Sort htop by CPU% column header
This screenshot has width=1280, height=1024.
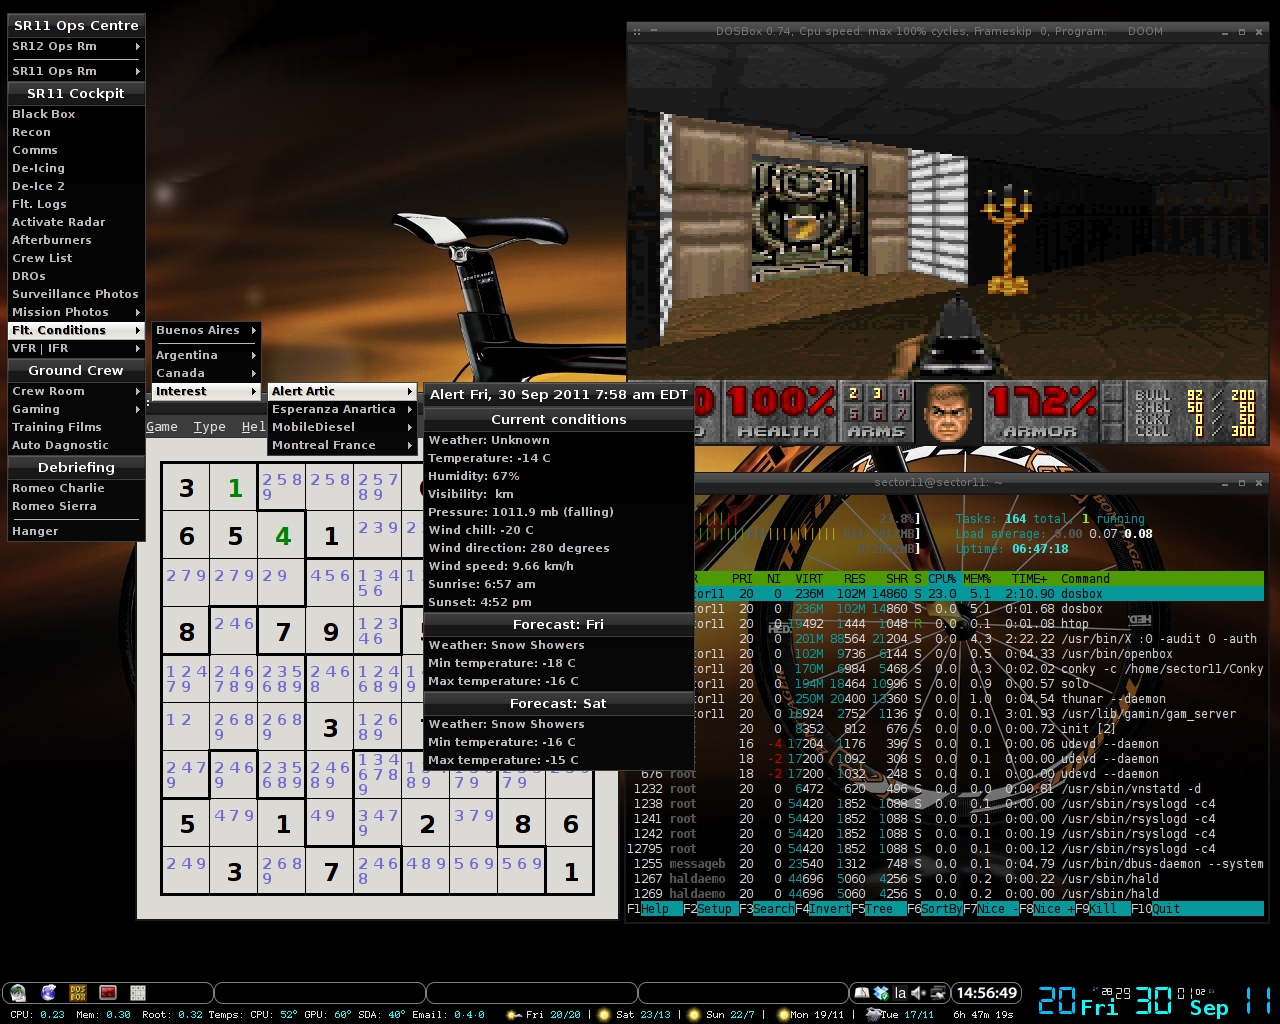coord(942,579)
